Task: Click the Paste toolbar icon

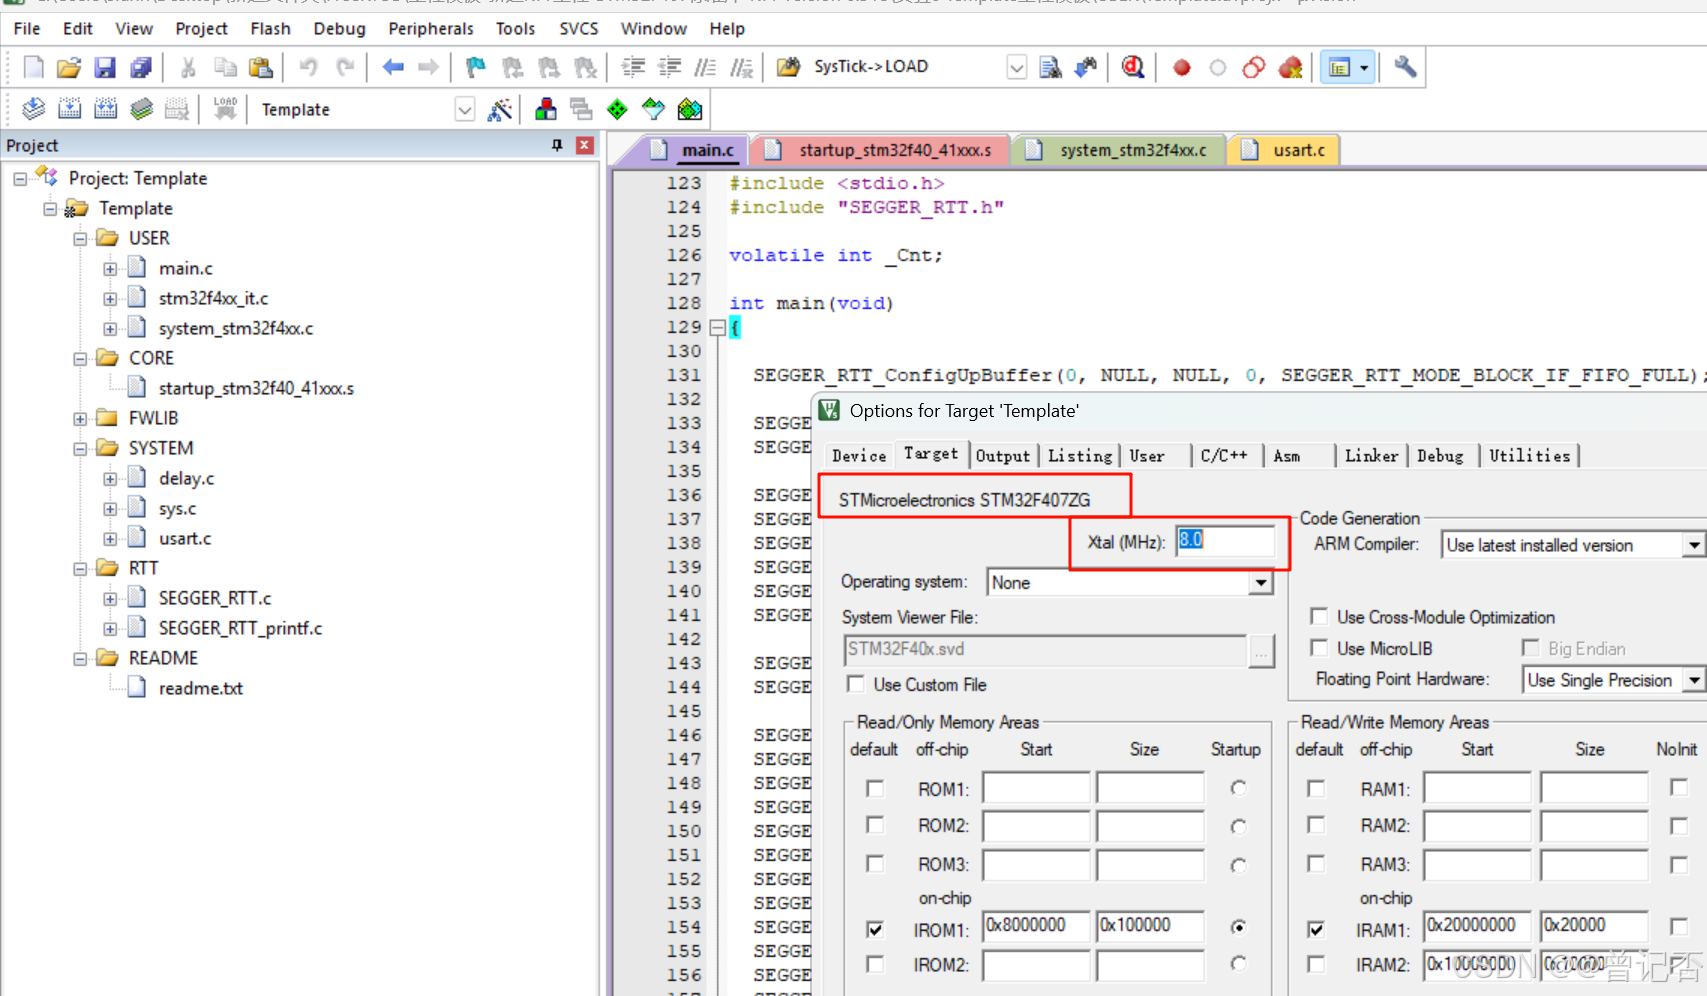Action: 261,67
